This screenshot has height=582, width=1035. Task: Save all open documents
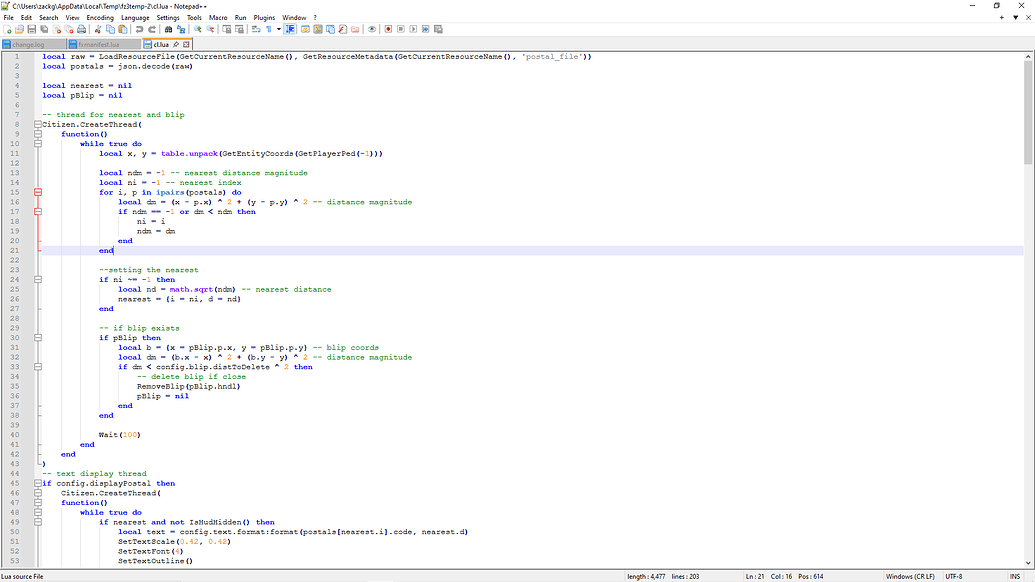coord(46,29)
